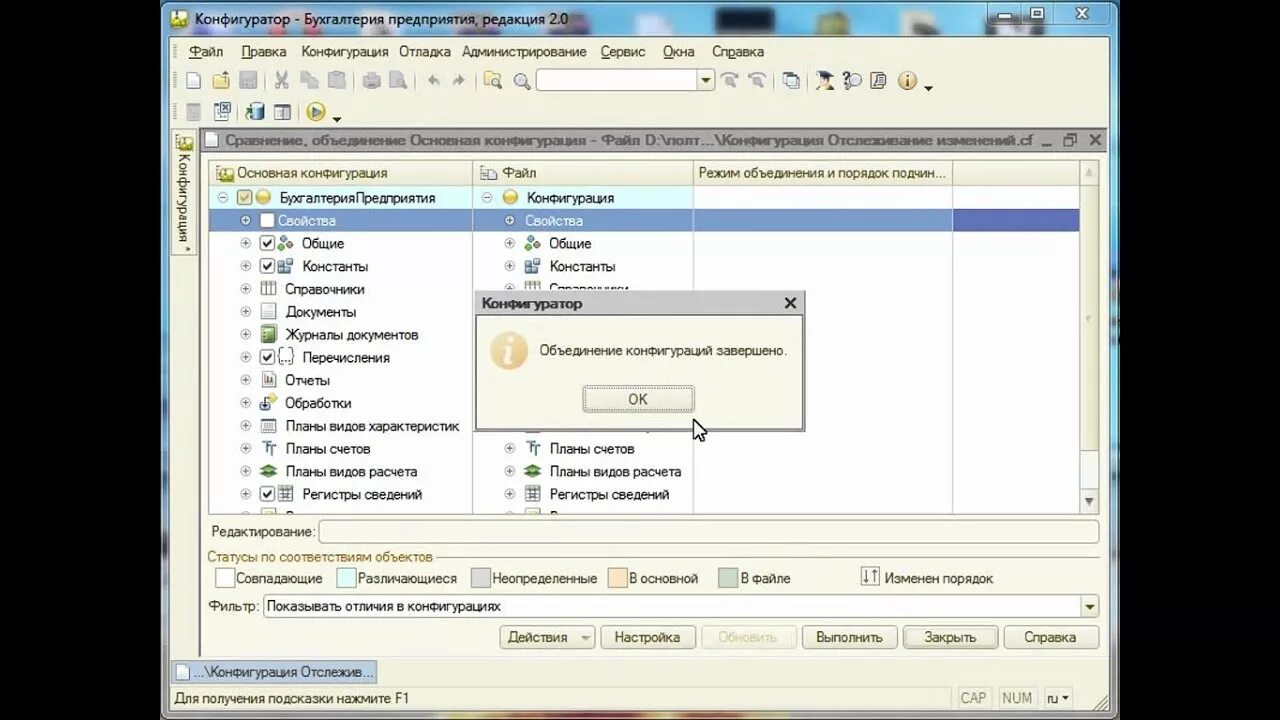Click the В основной color swatch
Viewport: 1280px width, 720px height.
617,578
